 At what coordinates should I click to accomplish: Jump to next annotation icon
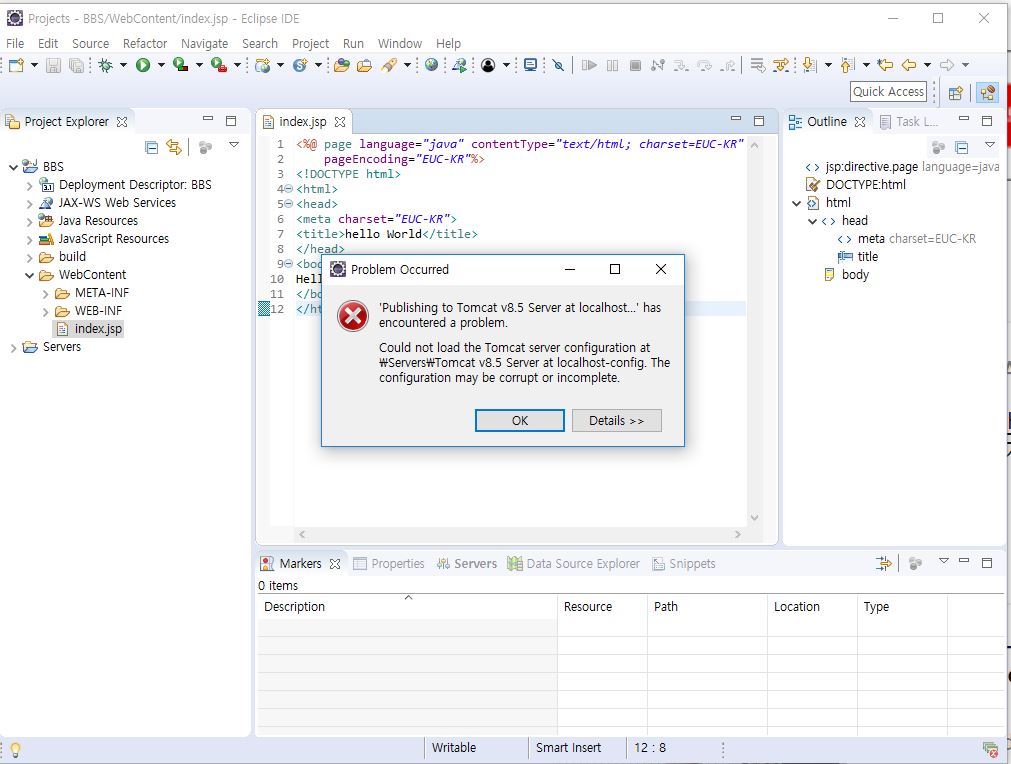click(x=810, y=64)
